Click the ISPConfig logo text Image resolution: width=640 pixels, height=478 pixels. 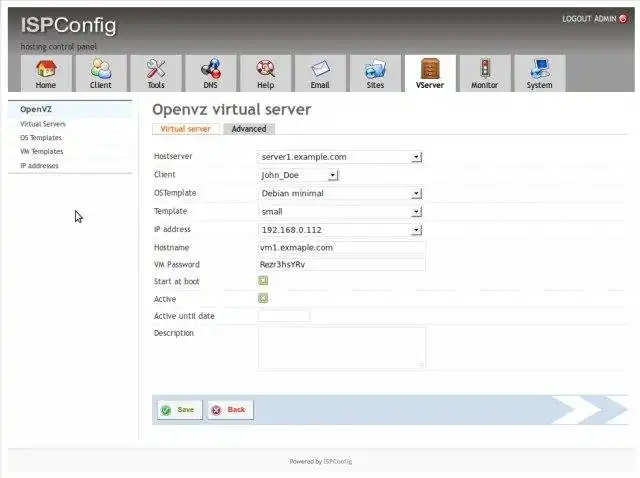pos(69,25)
